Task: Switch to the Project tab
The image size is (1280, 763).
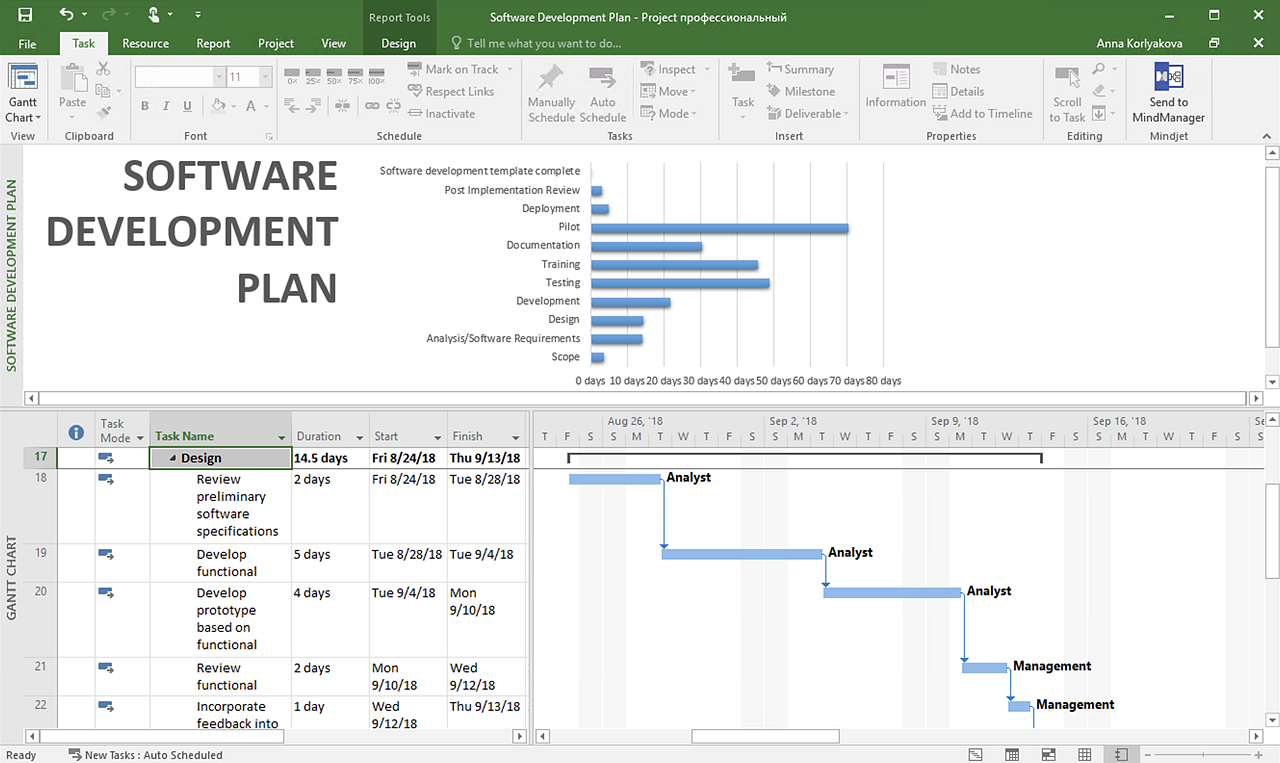Action: coord(276,43)
